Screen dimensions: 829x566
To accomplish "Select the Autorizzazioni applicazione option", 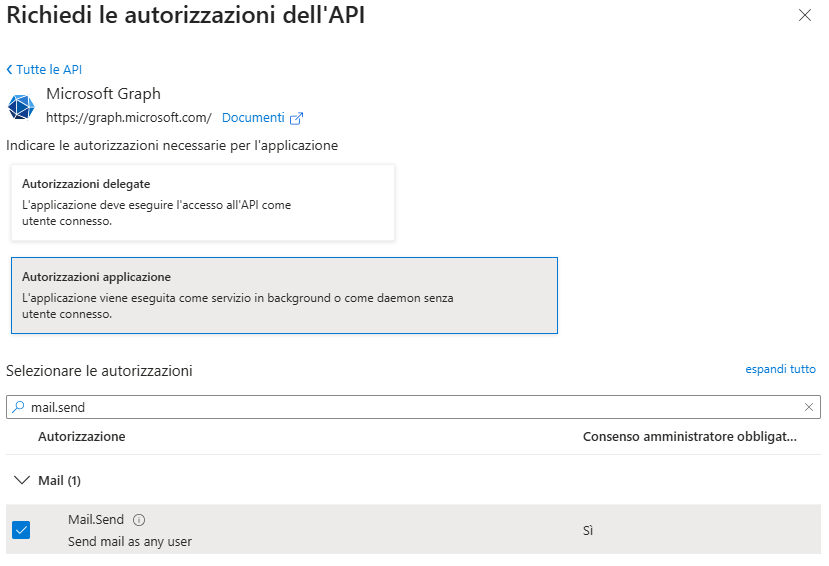I will click(284, 295).
